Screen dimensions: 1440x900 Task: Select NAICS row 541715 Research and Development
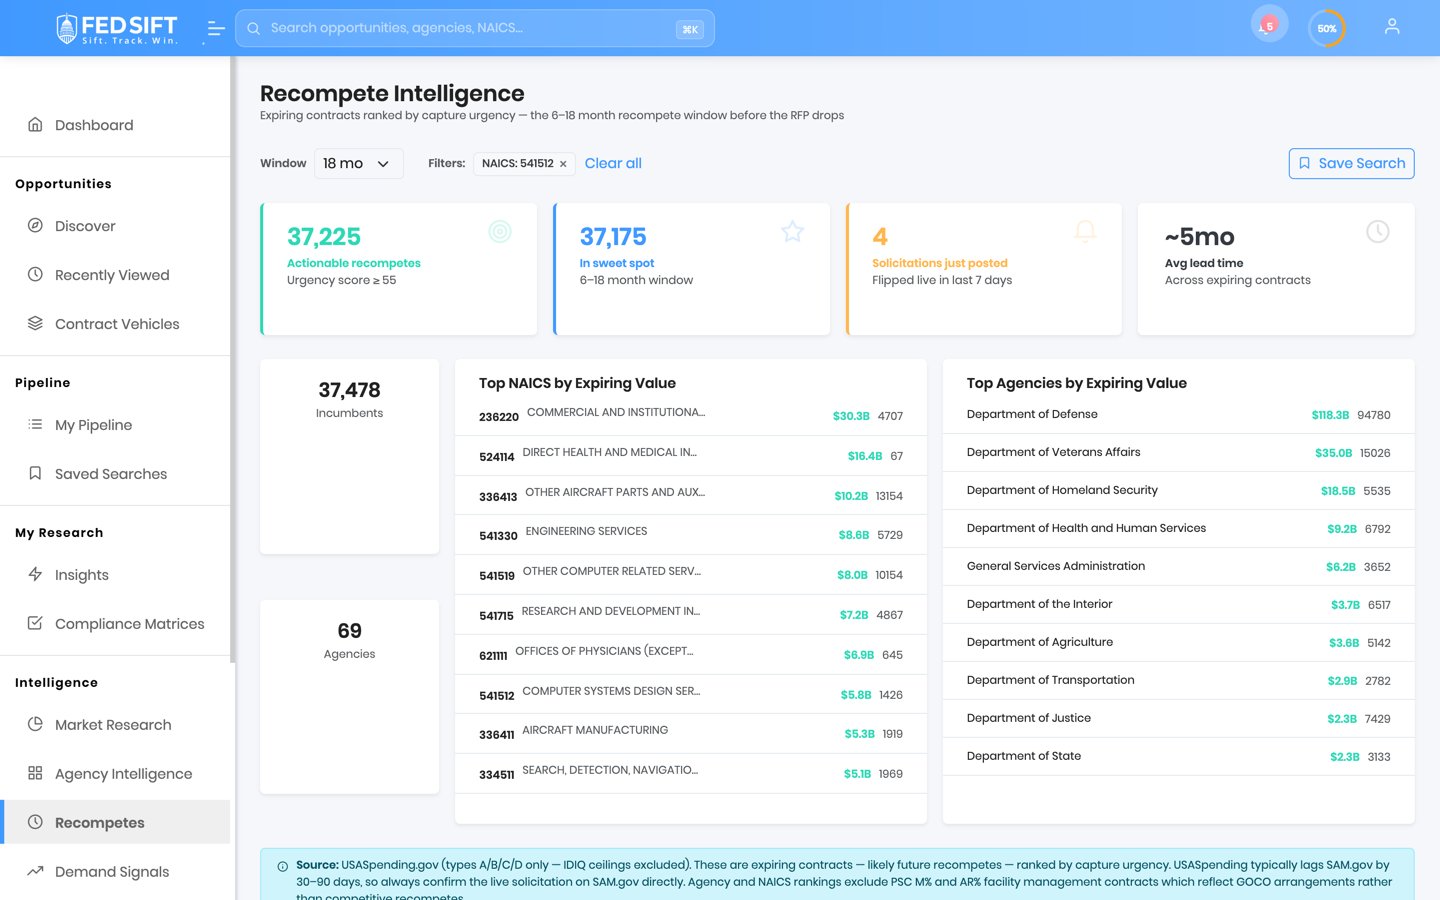[x=691, y=614]
